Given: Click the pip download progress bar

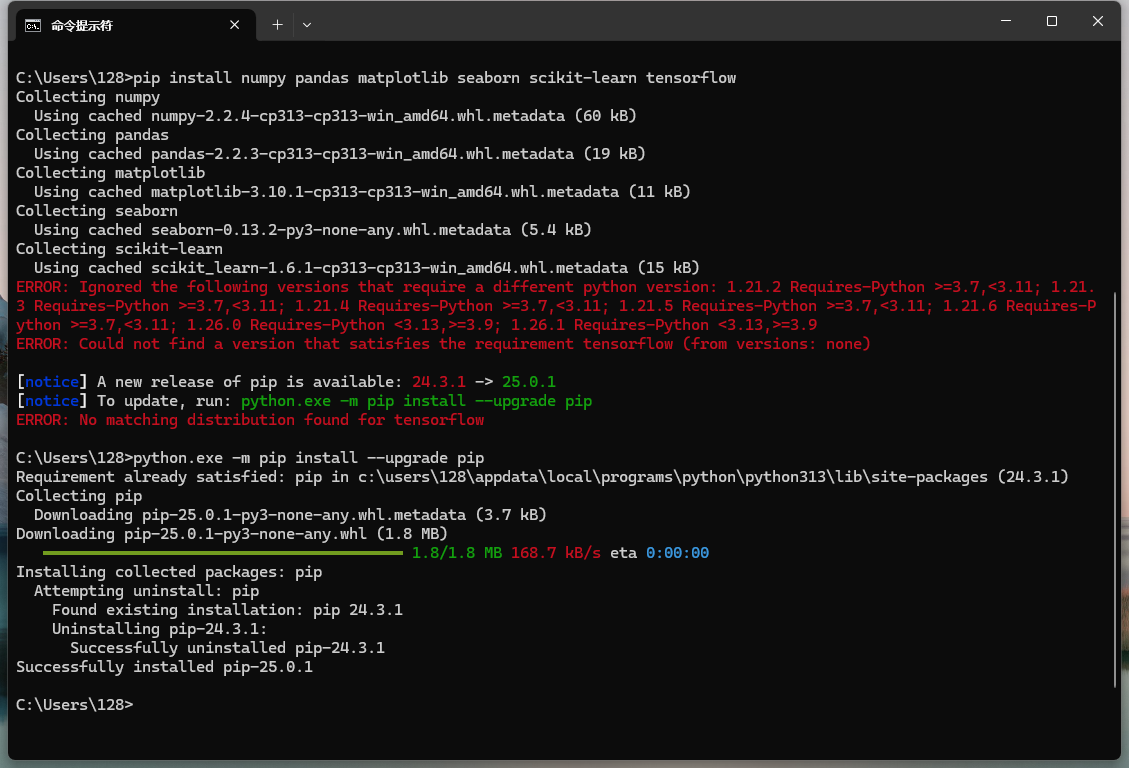Looking at the screenshot, I should pyautogui.click(x=222, y=553).
